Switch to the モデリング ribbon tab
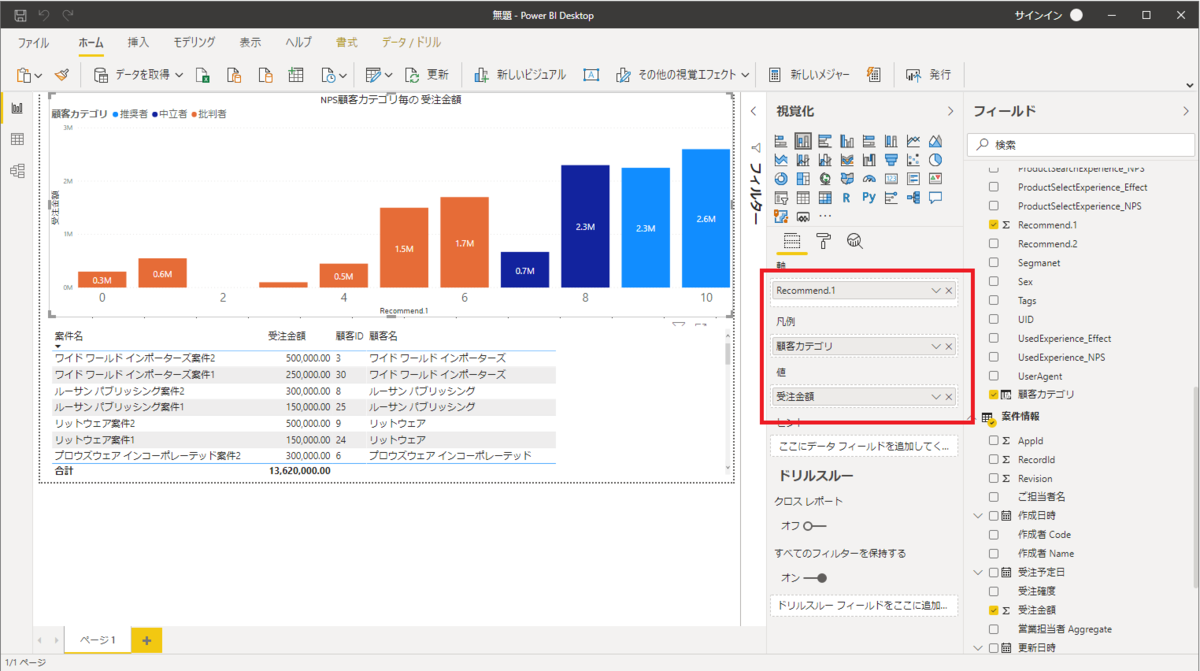 (194, 43)
